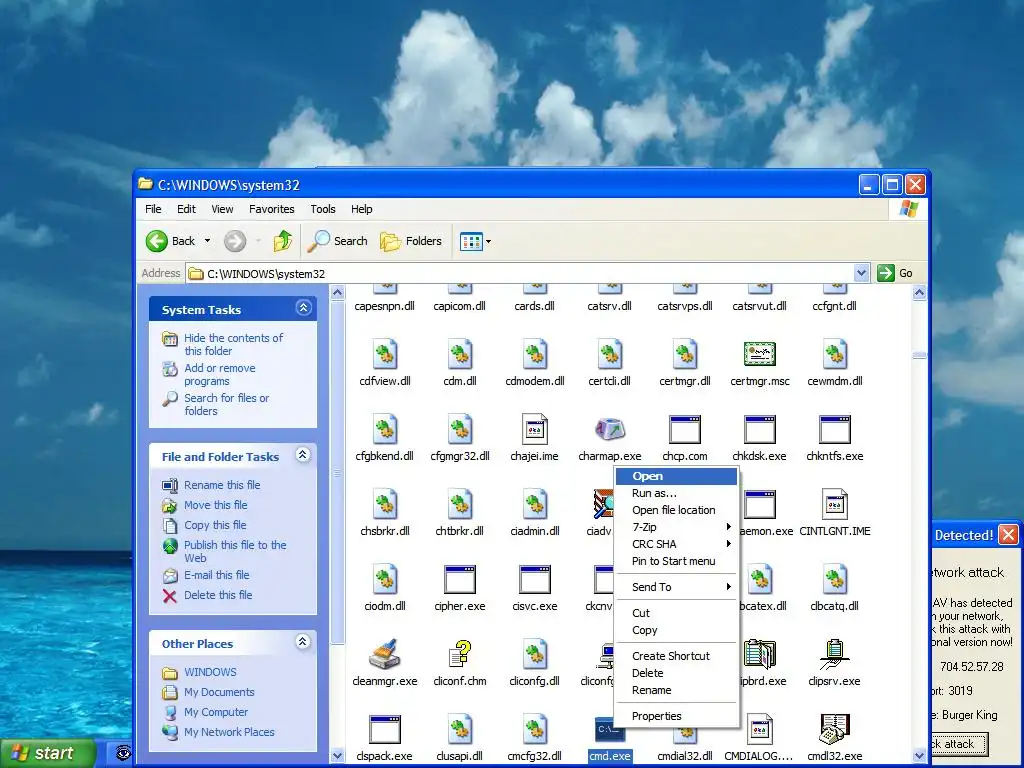Screen dimensions: 1024x768
Task: Open the Views dropdown arrow
Action: click(x=488, y=242)
